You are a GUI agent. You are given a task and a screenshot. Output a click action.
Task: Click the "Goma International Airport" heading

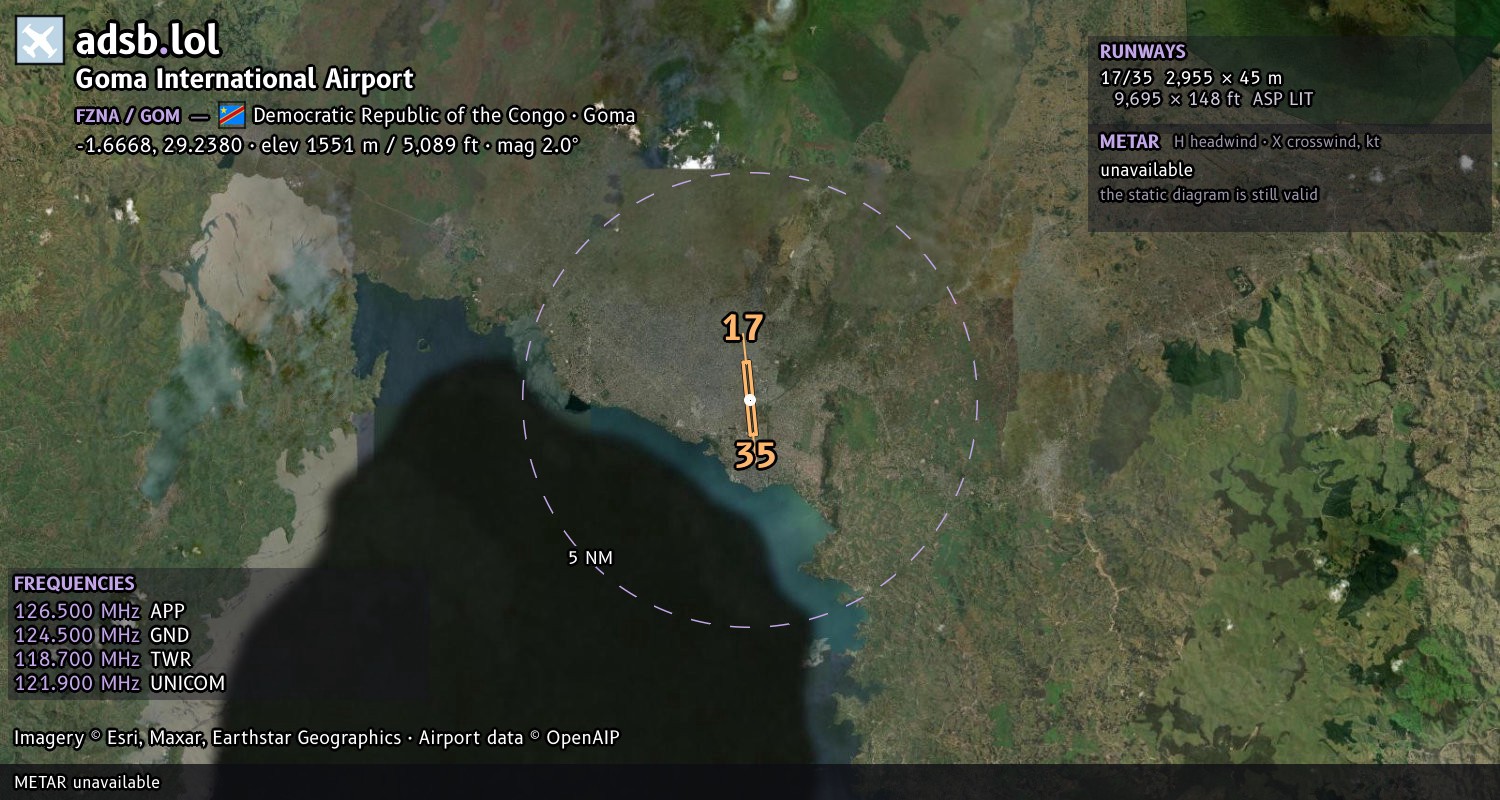(x=245, y=79)
